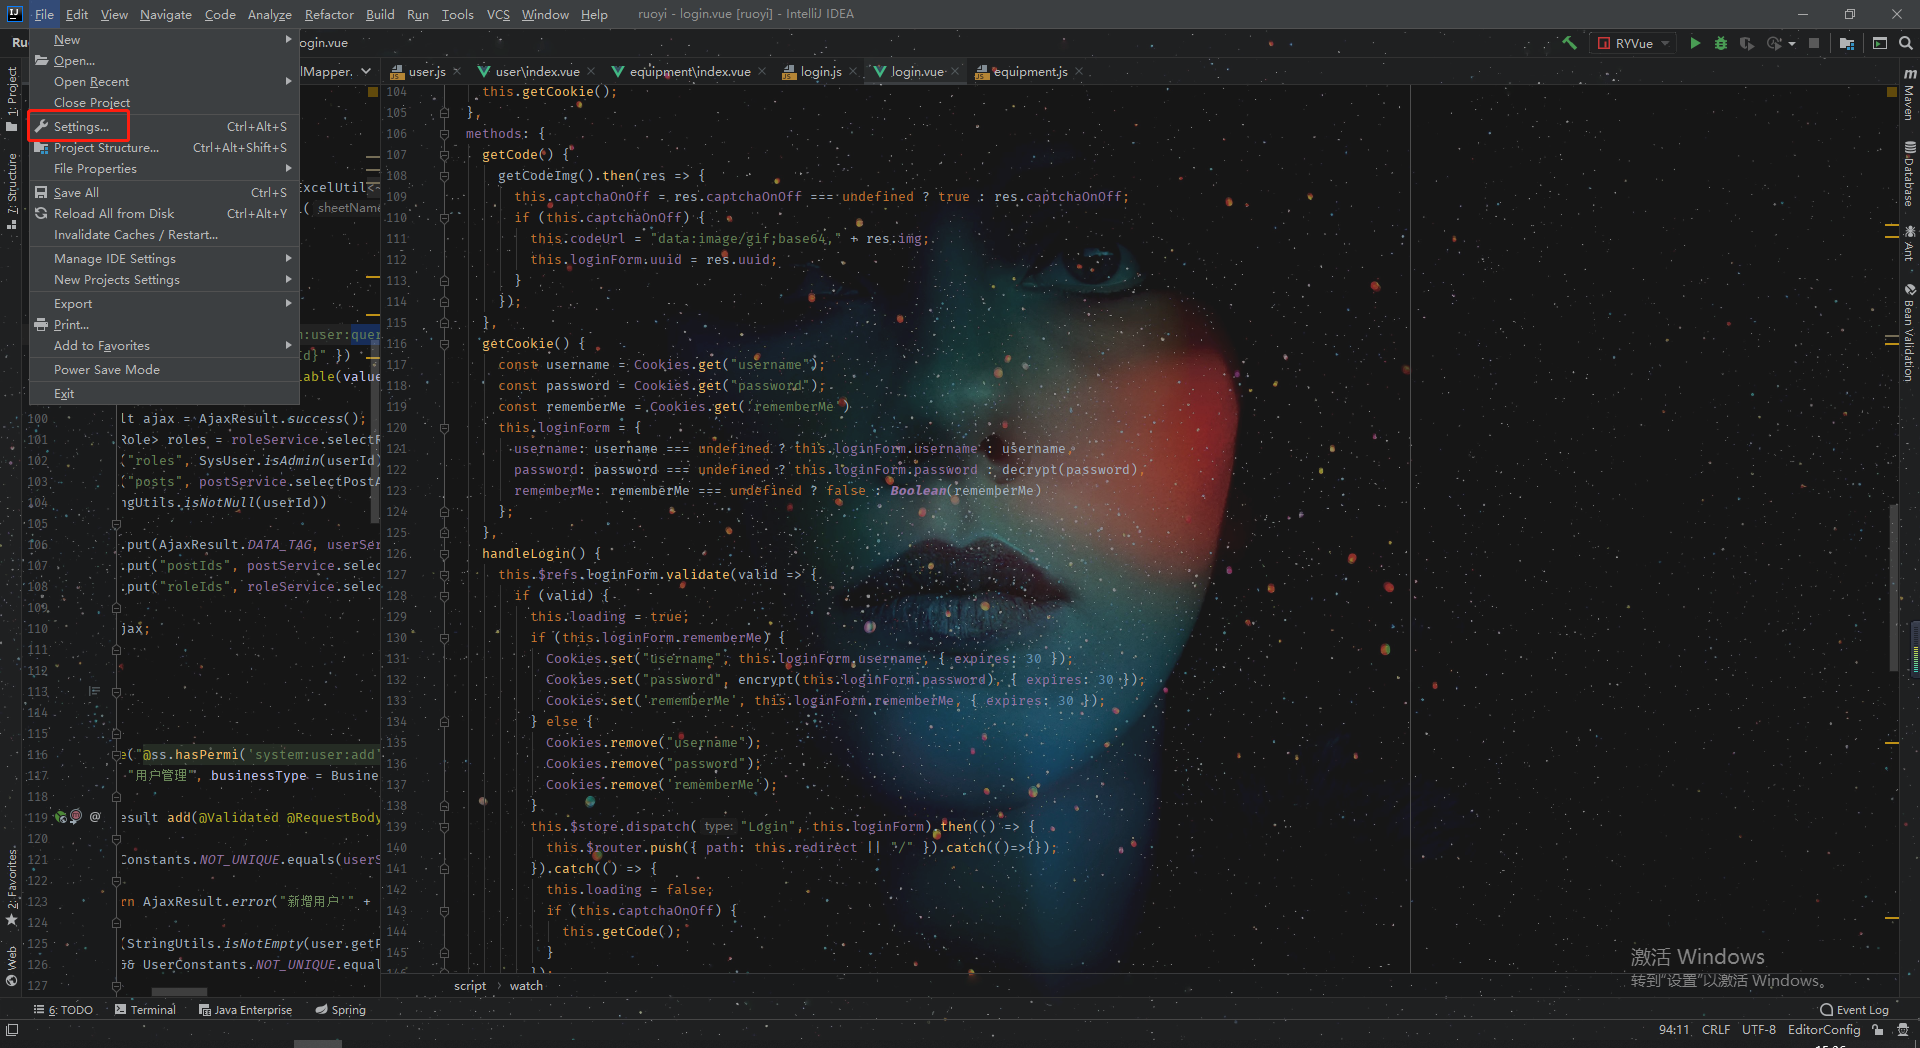Click CRLF line separator in status bar

tap(1716, 1030)
